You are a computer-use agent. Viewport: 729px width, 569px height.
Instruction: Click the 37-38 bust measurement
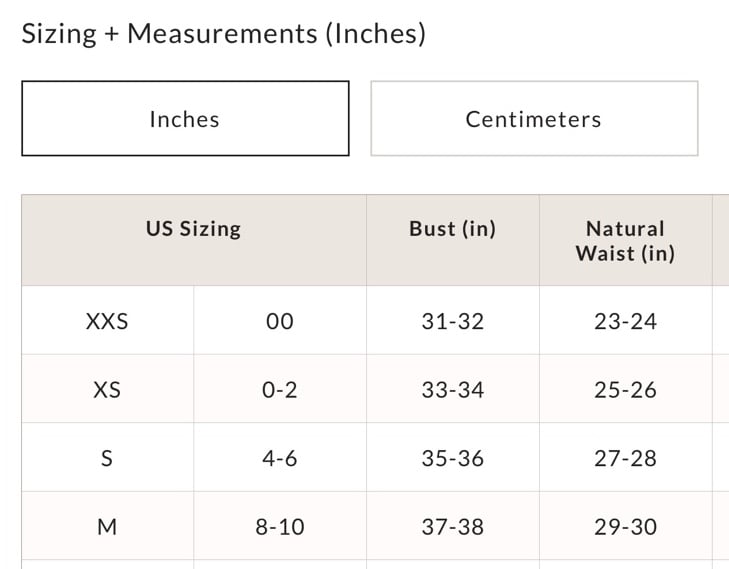pyautogui.click(x=452, y=526)
